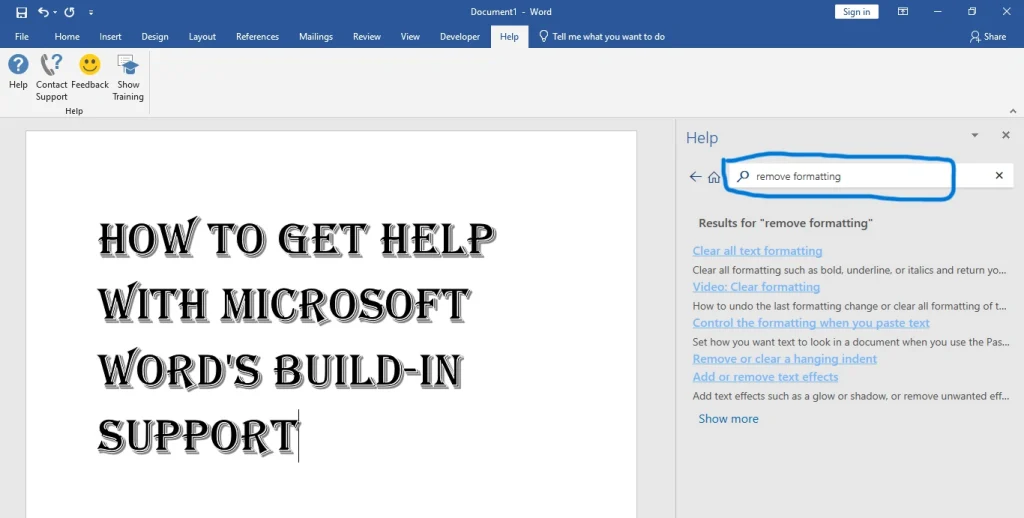Viewport: 1024px width, 518px height.
Task: Undo the last action
Action: [43, 12]
